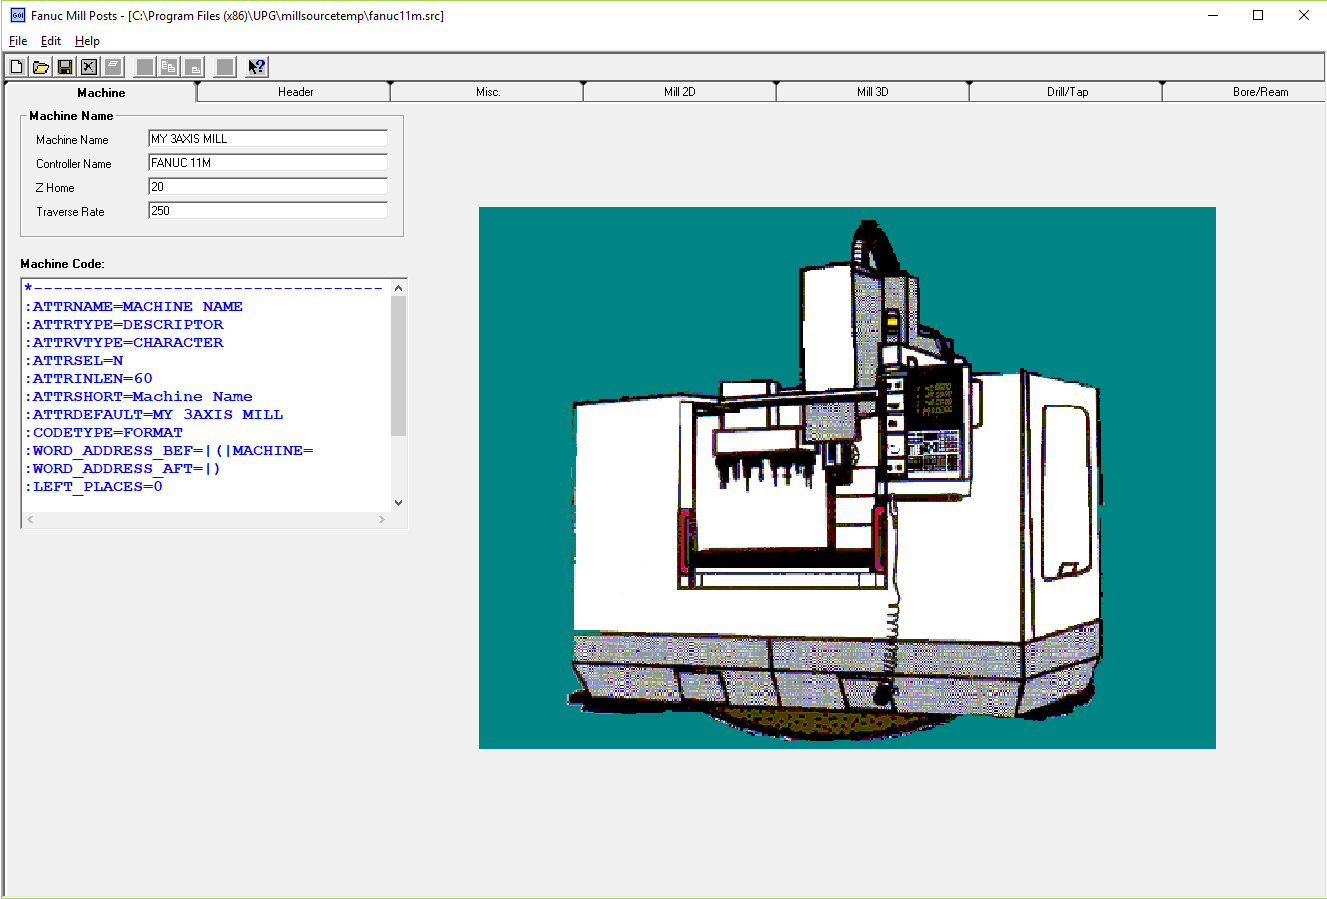Click the line ':ATTRINLEN=60'
Viewport: 1327px width, 899px height.
coord(89,379)
